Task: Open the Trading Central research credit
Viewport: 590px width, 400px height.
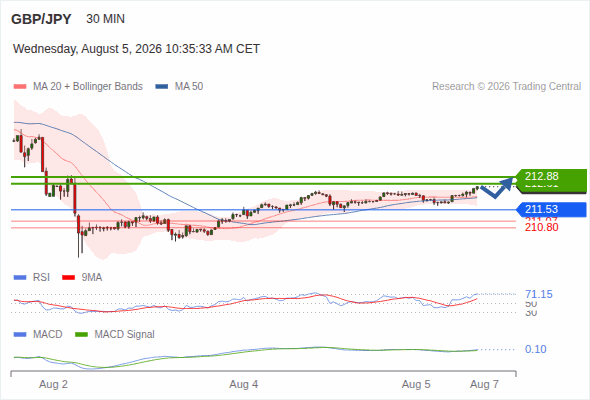Action: pos(506,87)
